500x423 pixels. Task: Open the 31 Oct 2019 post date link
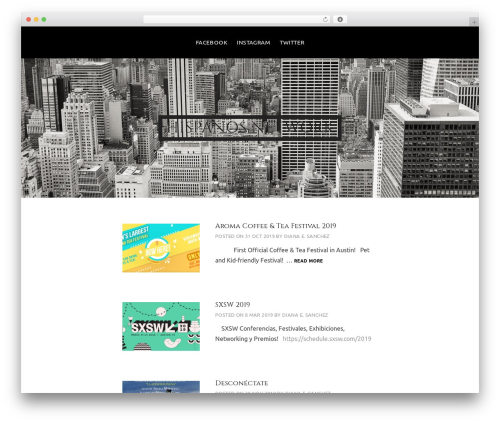[260, 236]
